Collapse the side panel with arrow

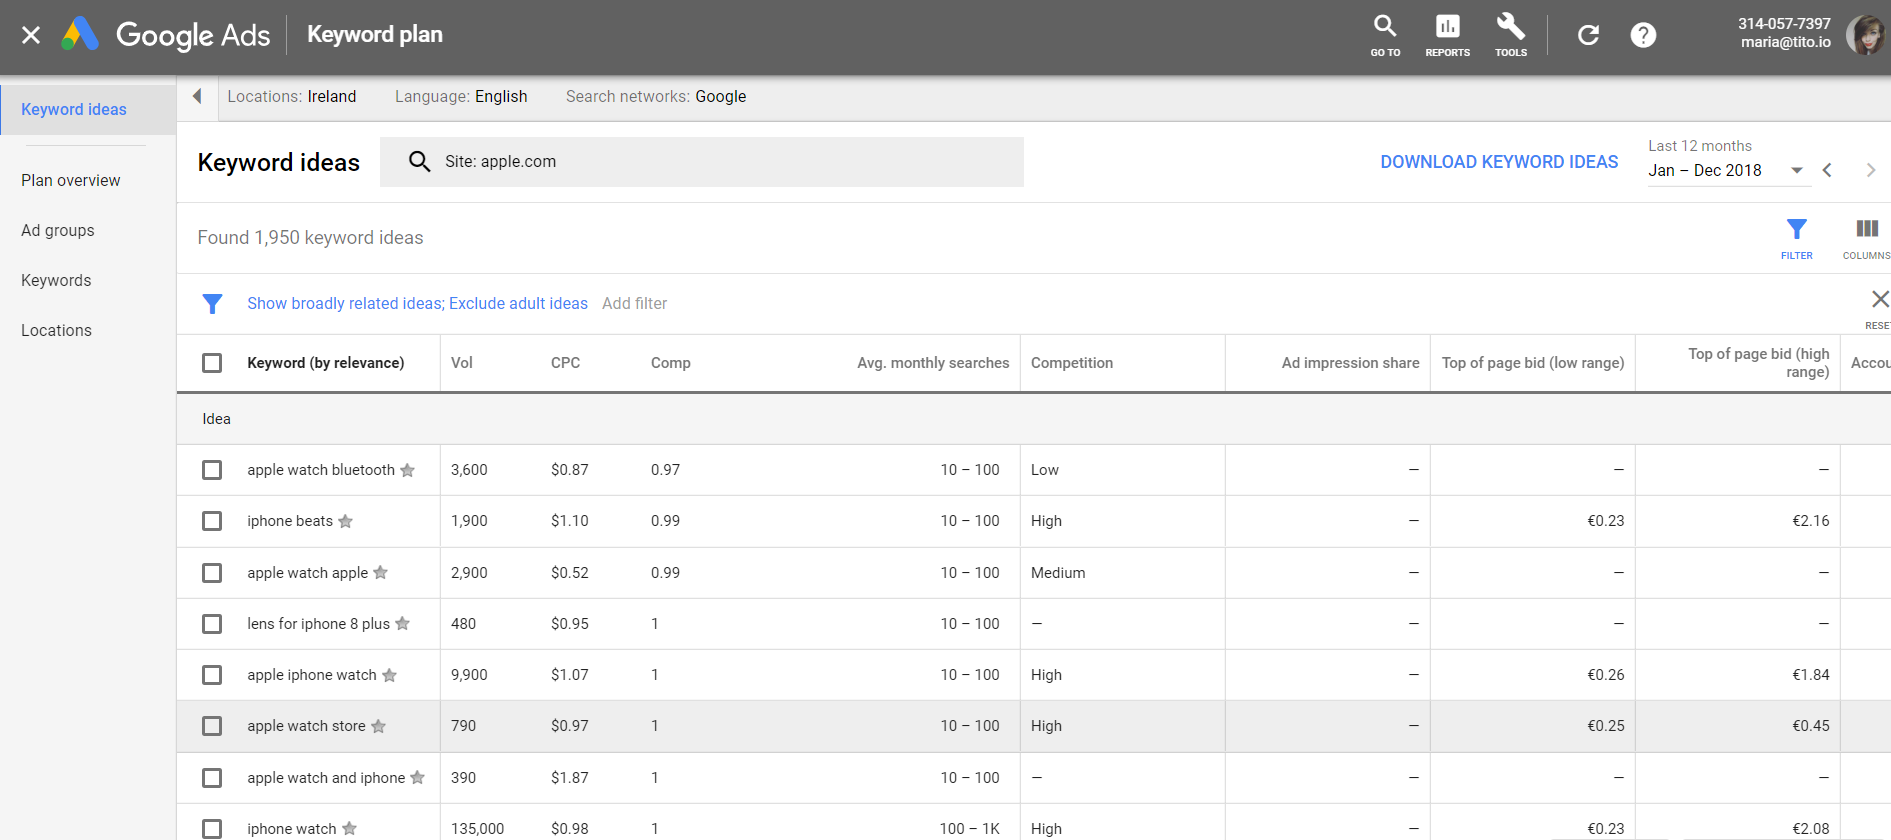pyautogui.click(x=197, y=96)
